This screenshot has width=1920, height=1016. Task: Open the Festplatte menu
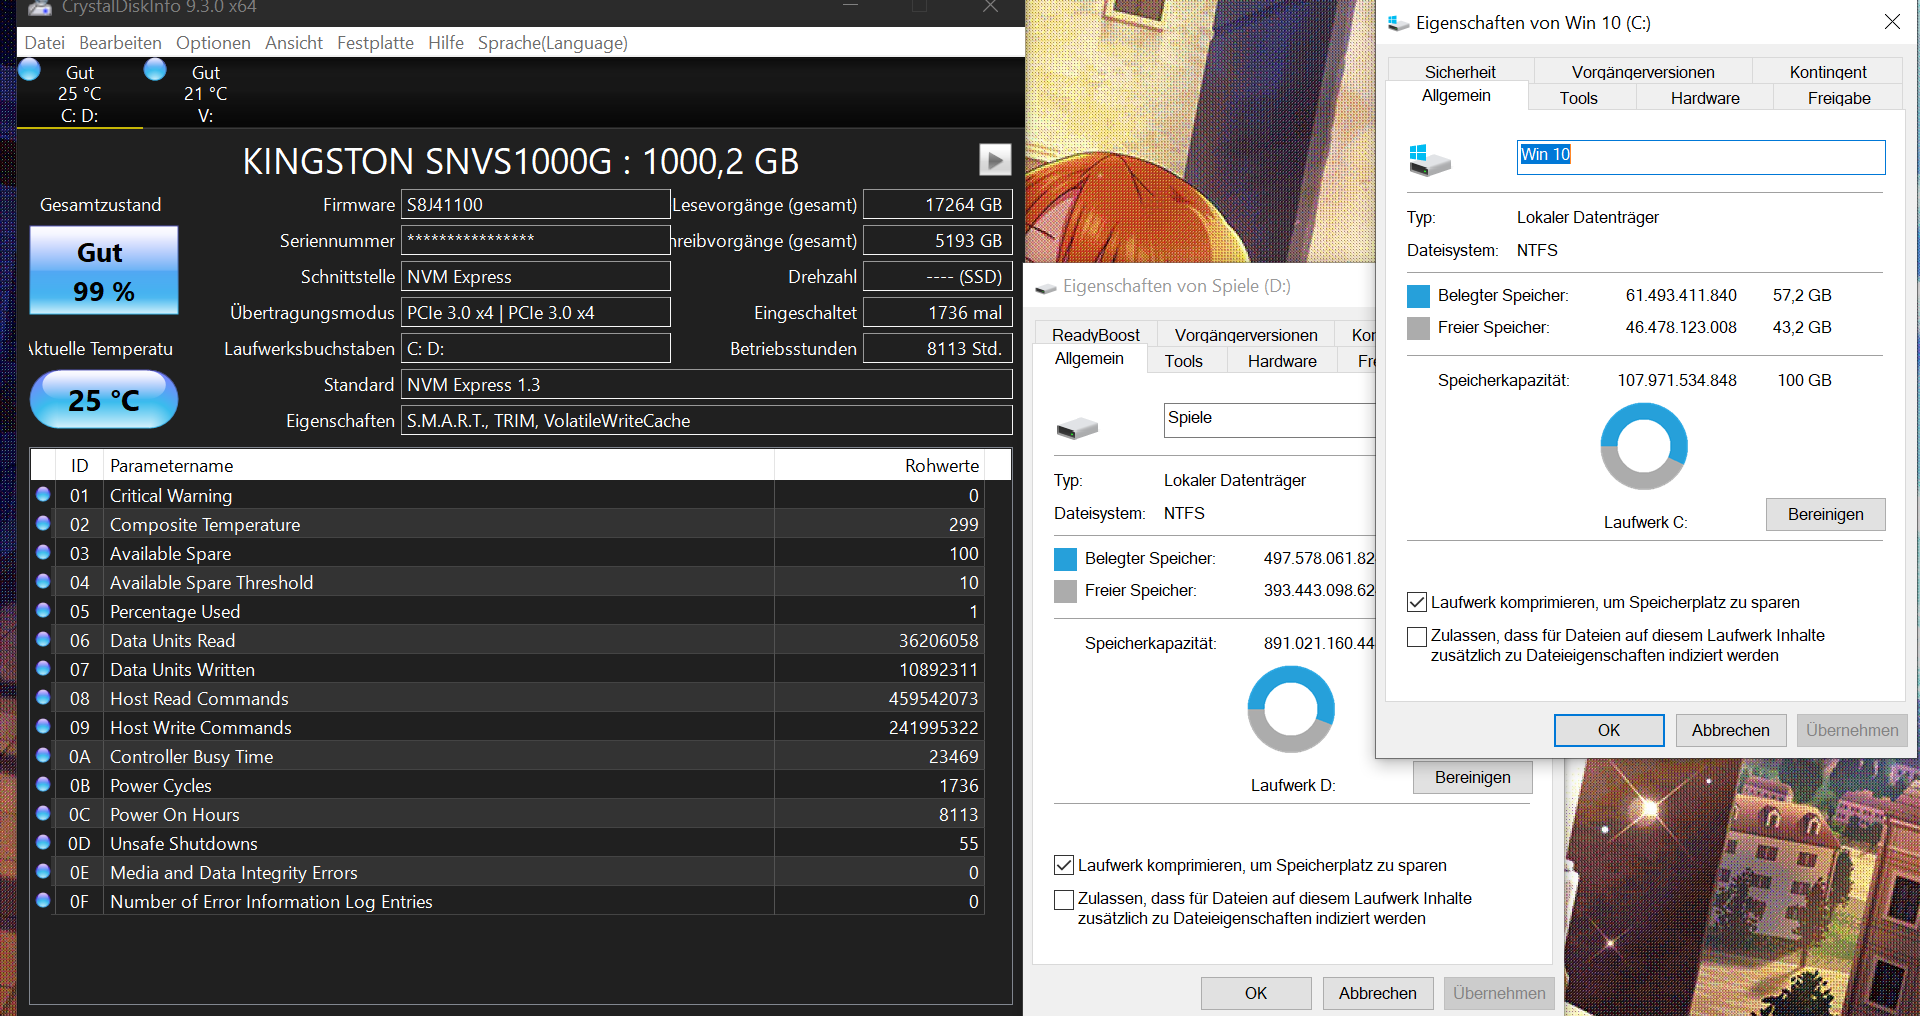pos(375,43)
